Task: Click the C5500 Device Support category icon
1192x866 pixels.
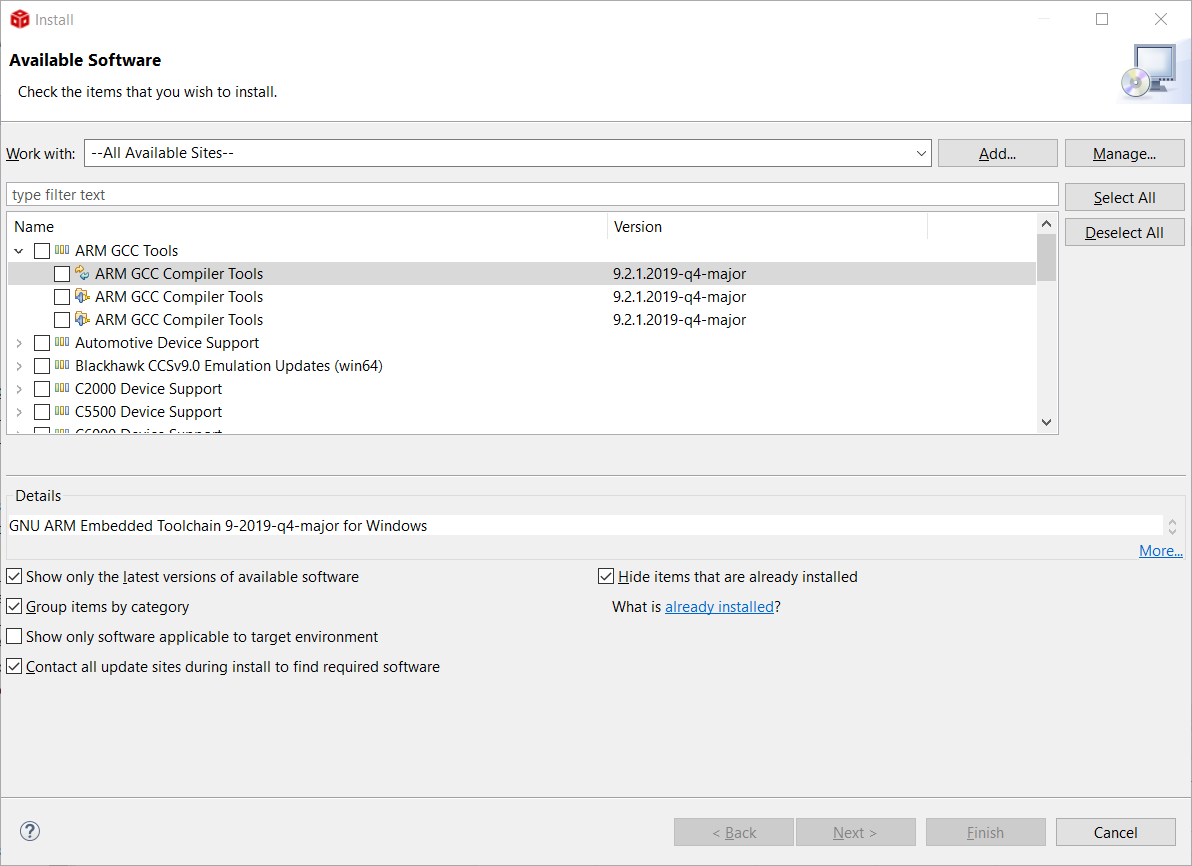Action: (x=62, y=411)
